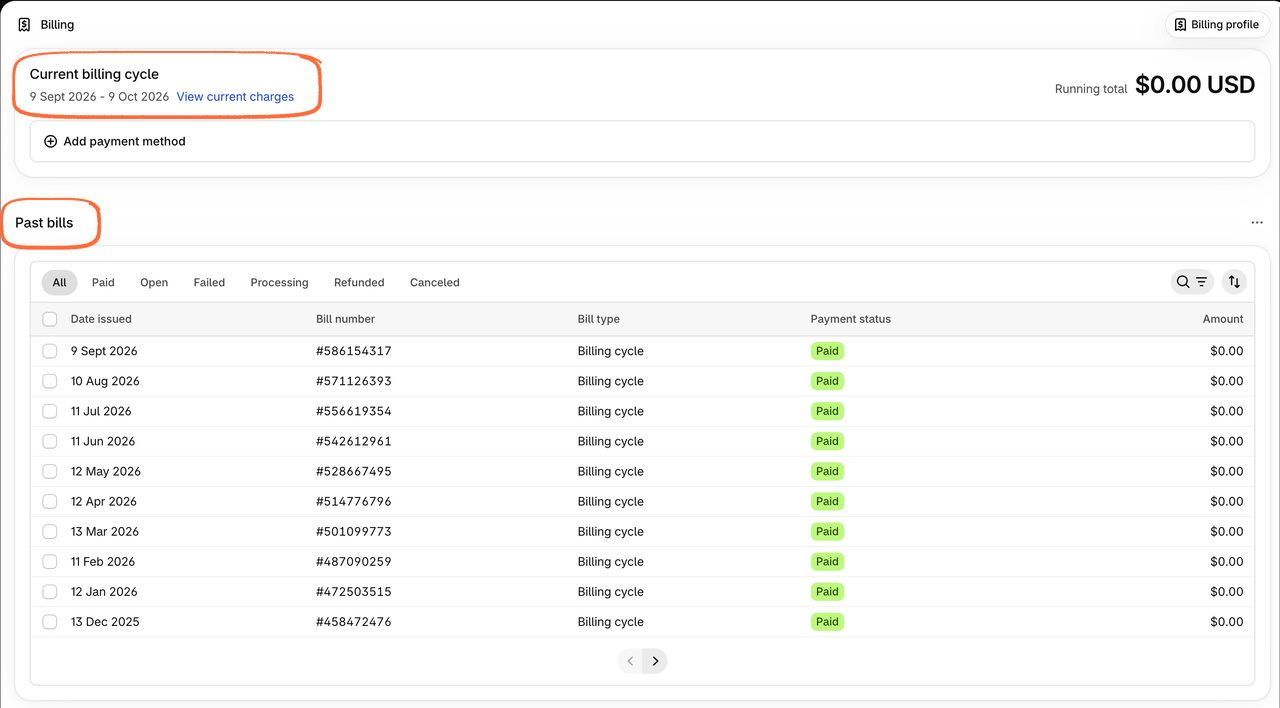Open search and filter for bills
This screenshot has width=1280, height=708.
tap(1192, 282)
